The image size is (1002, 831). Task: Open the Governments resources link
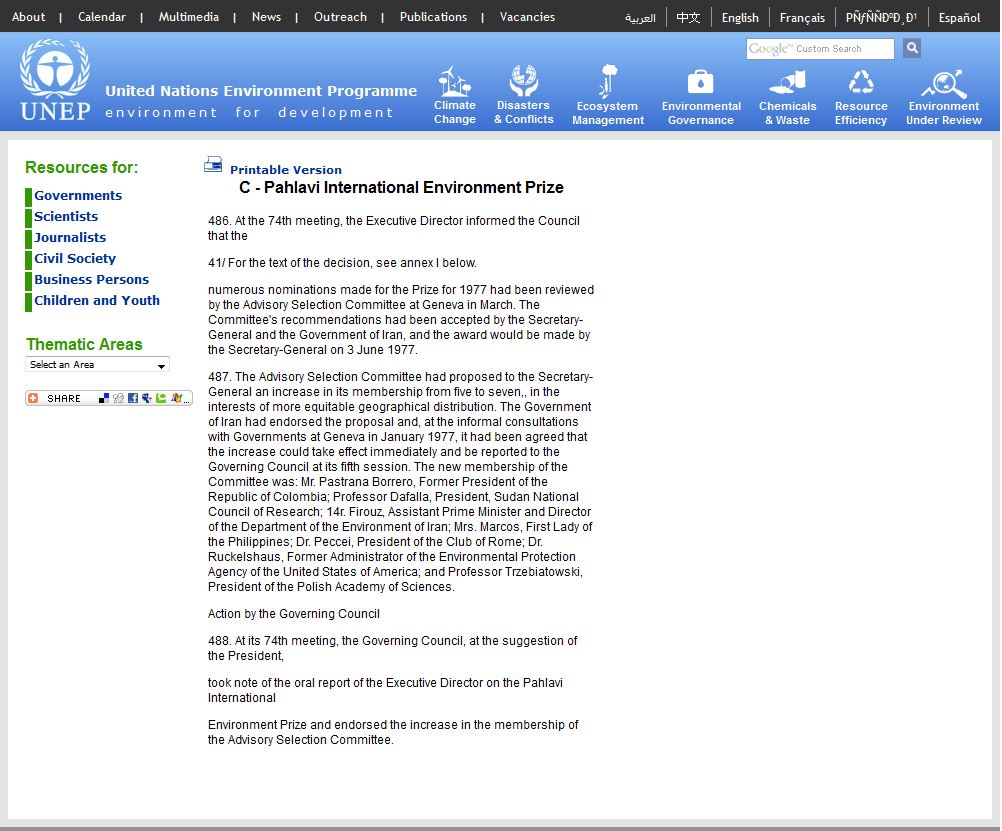pyautogui.click(x=78, y=196)
